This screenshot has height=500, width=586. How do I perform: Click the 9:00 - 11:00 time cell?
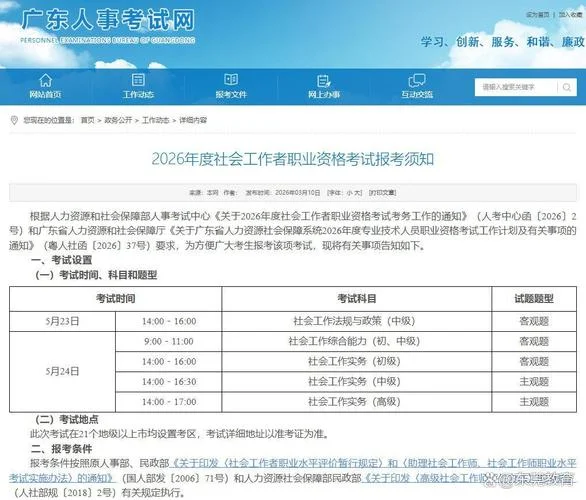169,342
